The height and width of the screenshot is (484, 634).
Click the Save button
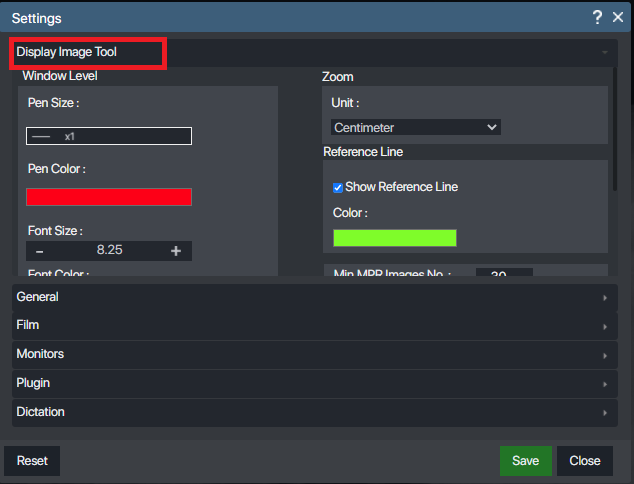click(525, 461)
